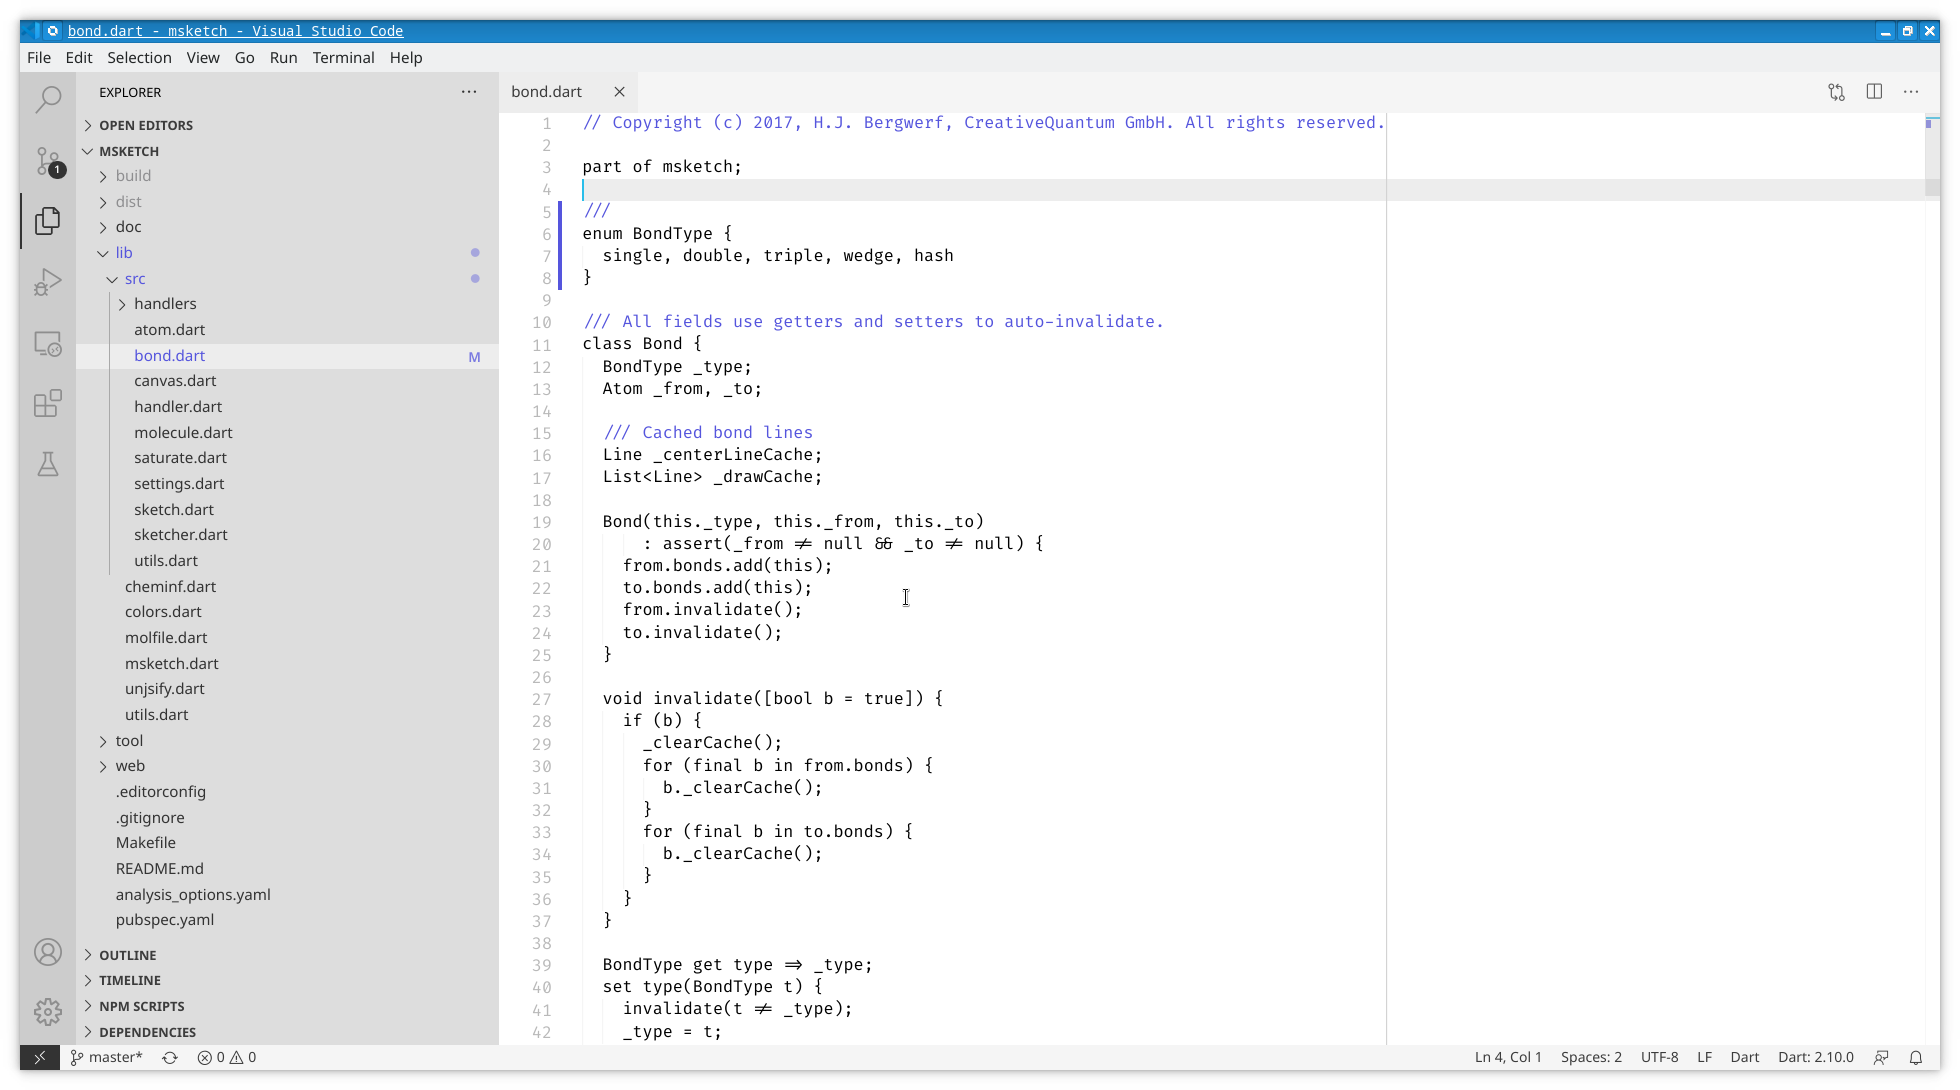Open the Source Control panel showing 1 pending change
The height and width of the screenshot is (1090, 1960).
pyautogui.click(x=47, y=161)
